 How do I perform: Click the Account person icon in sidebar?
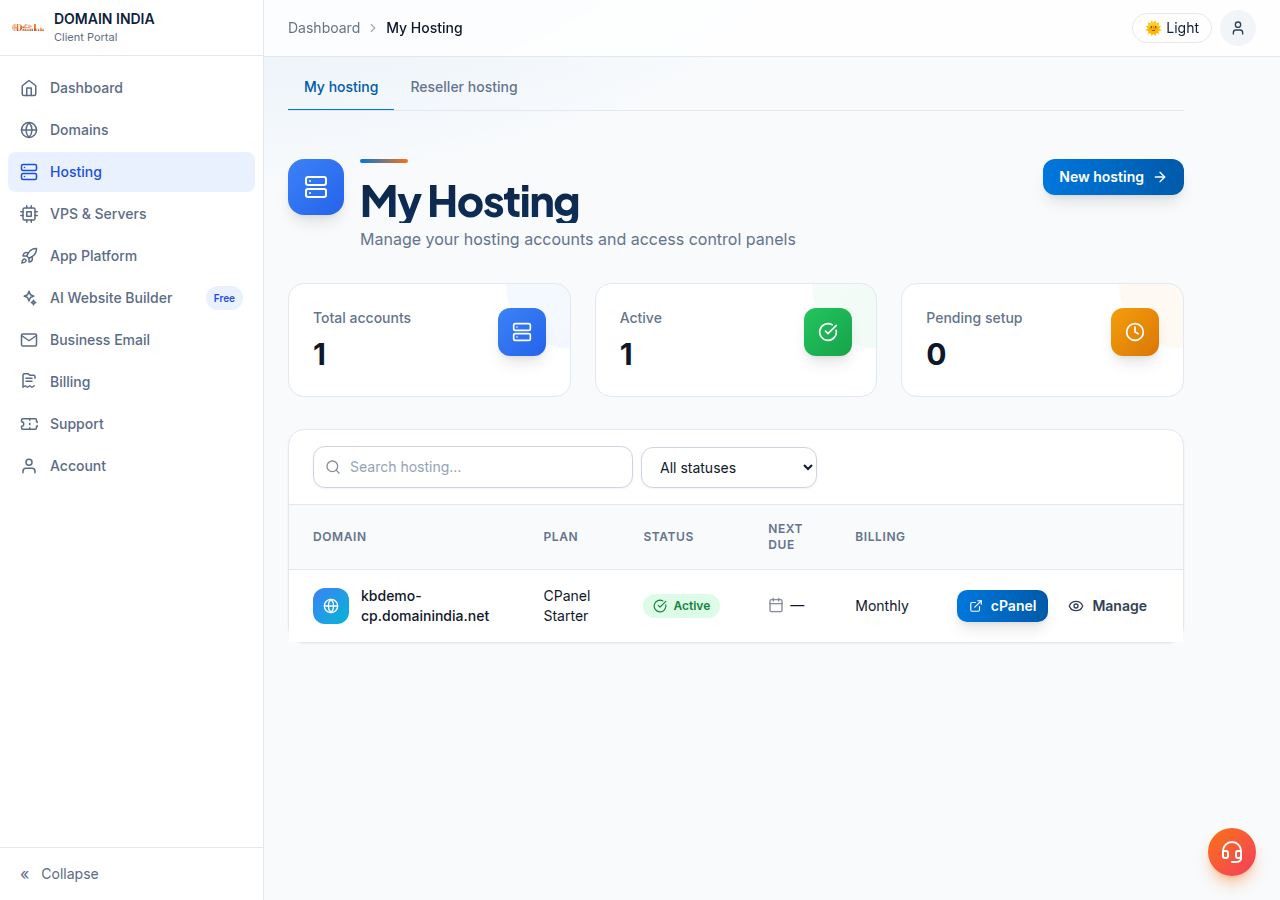click(29, 466)
